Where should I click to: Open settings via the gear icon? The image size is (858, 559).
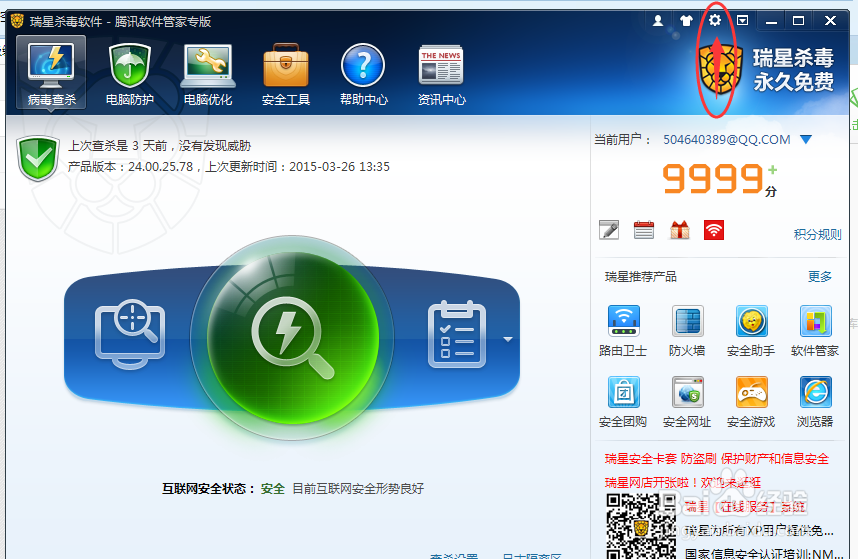pos(715,20)
